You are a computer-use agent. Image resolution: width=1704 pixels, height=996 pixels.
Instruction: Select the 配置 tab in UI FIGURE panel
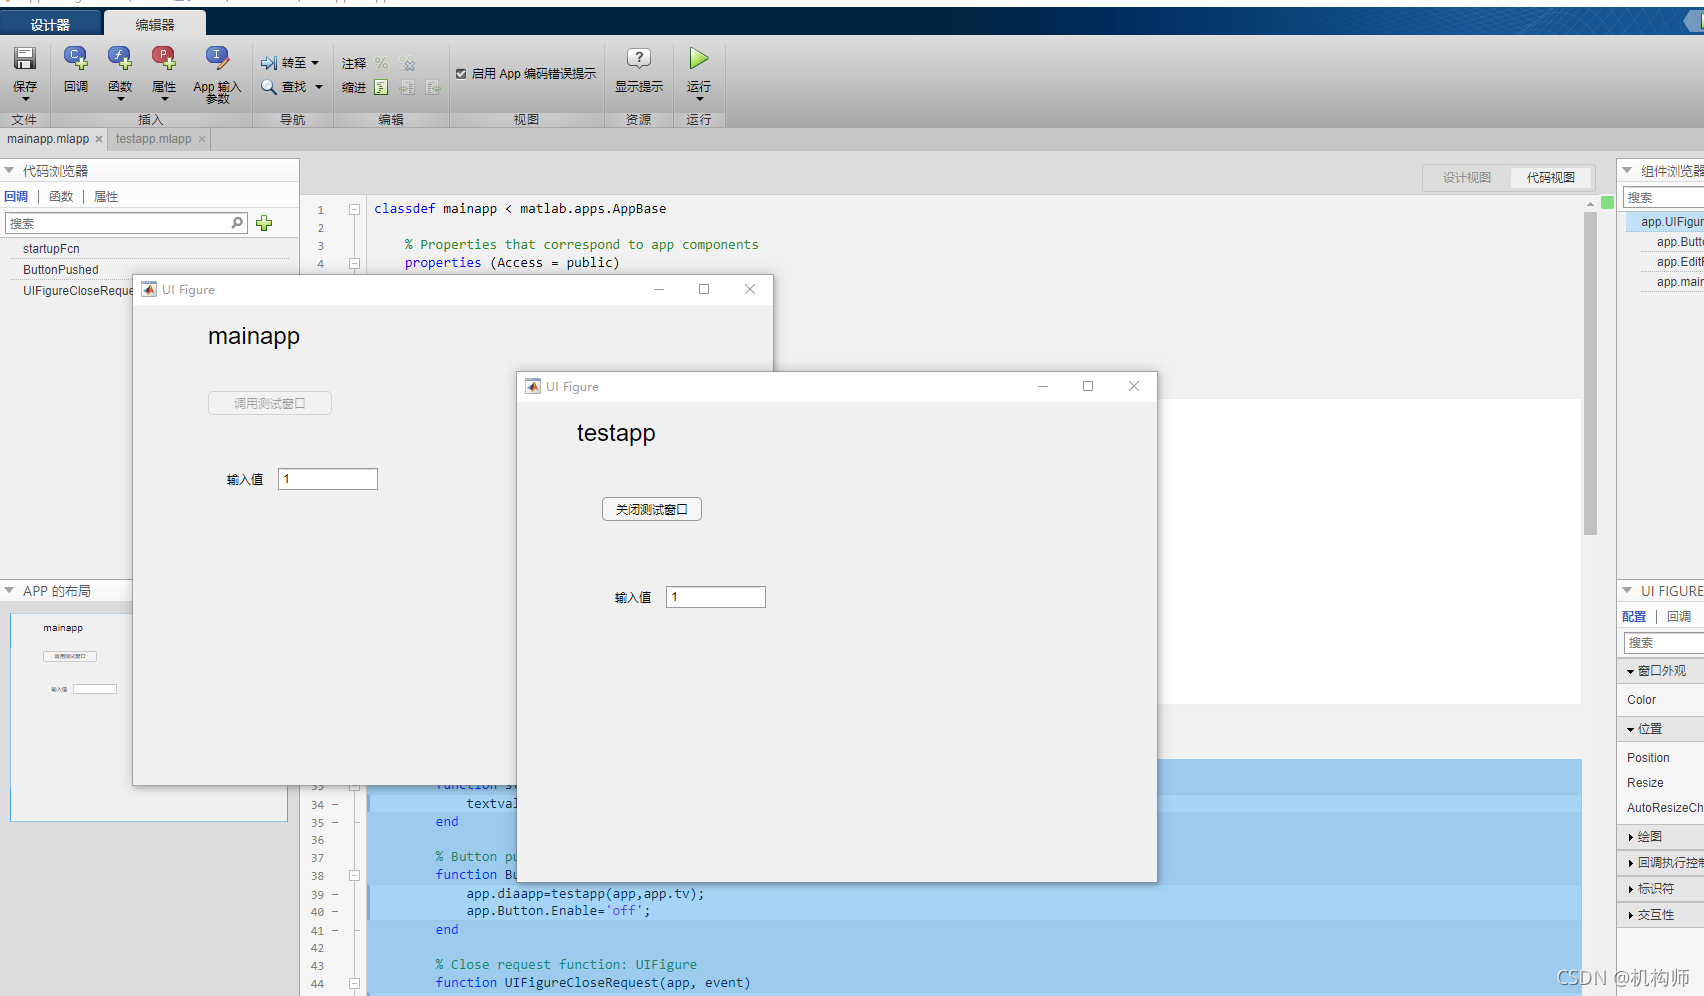tap(1634, 617)
